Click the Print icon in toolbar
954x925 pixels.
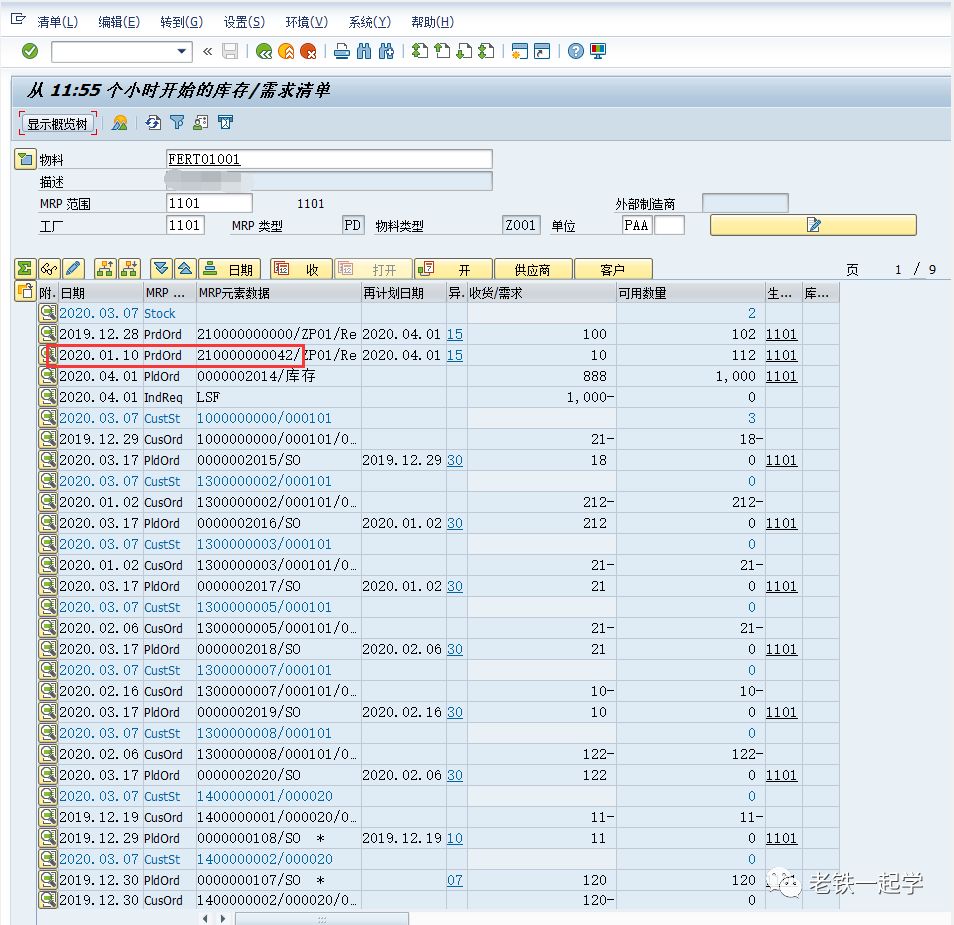pos(342,52)
